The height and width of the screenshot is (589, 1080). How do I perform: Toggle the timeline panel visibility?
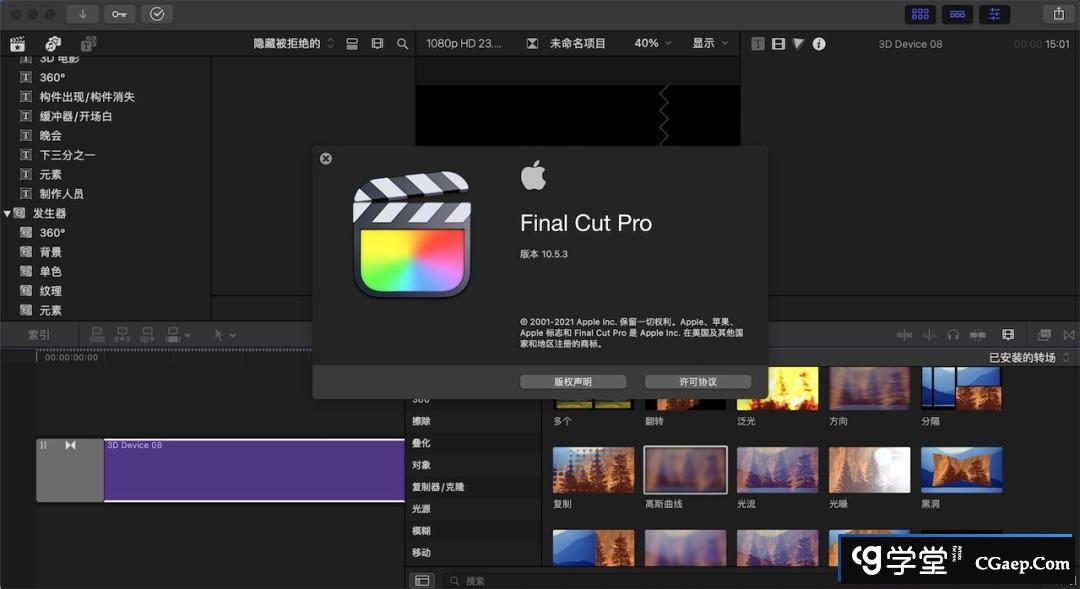point(957,14)
